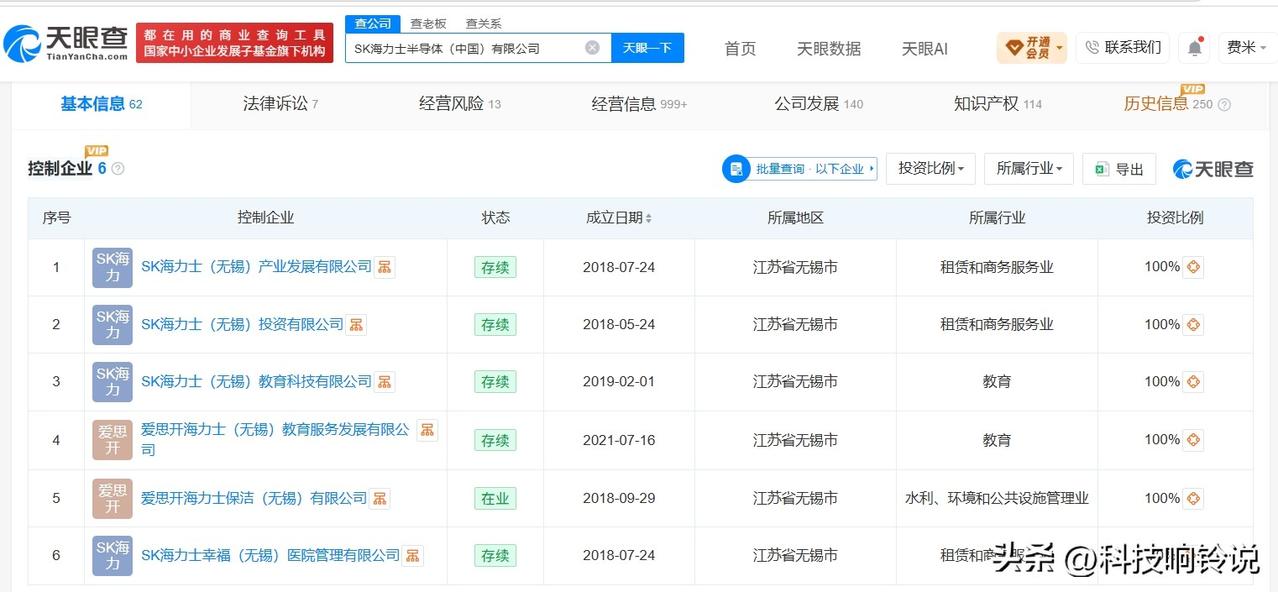Image resolution: width=1278 pixels, height=592 pixels.
Task: Open link SK海力士（无锡）投资有限公司
Action: [242, 324]
